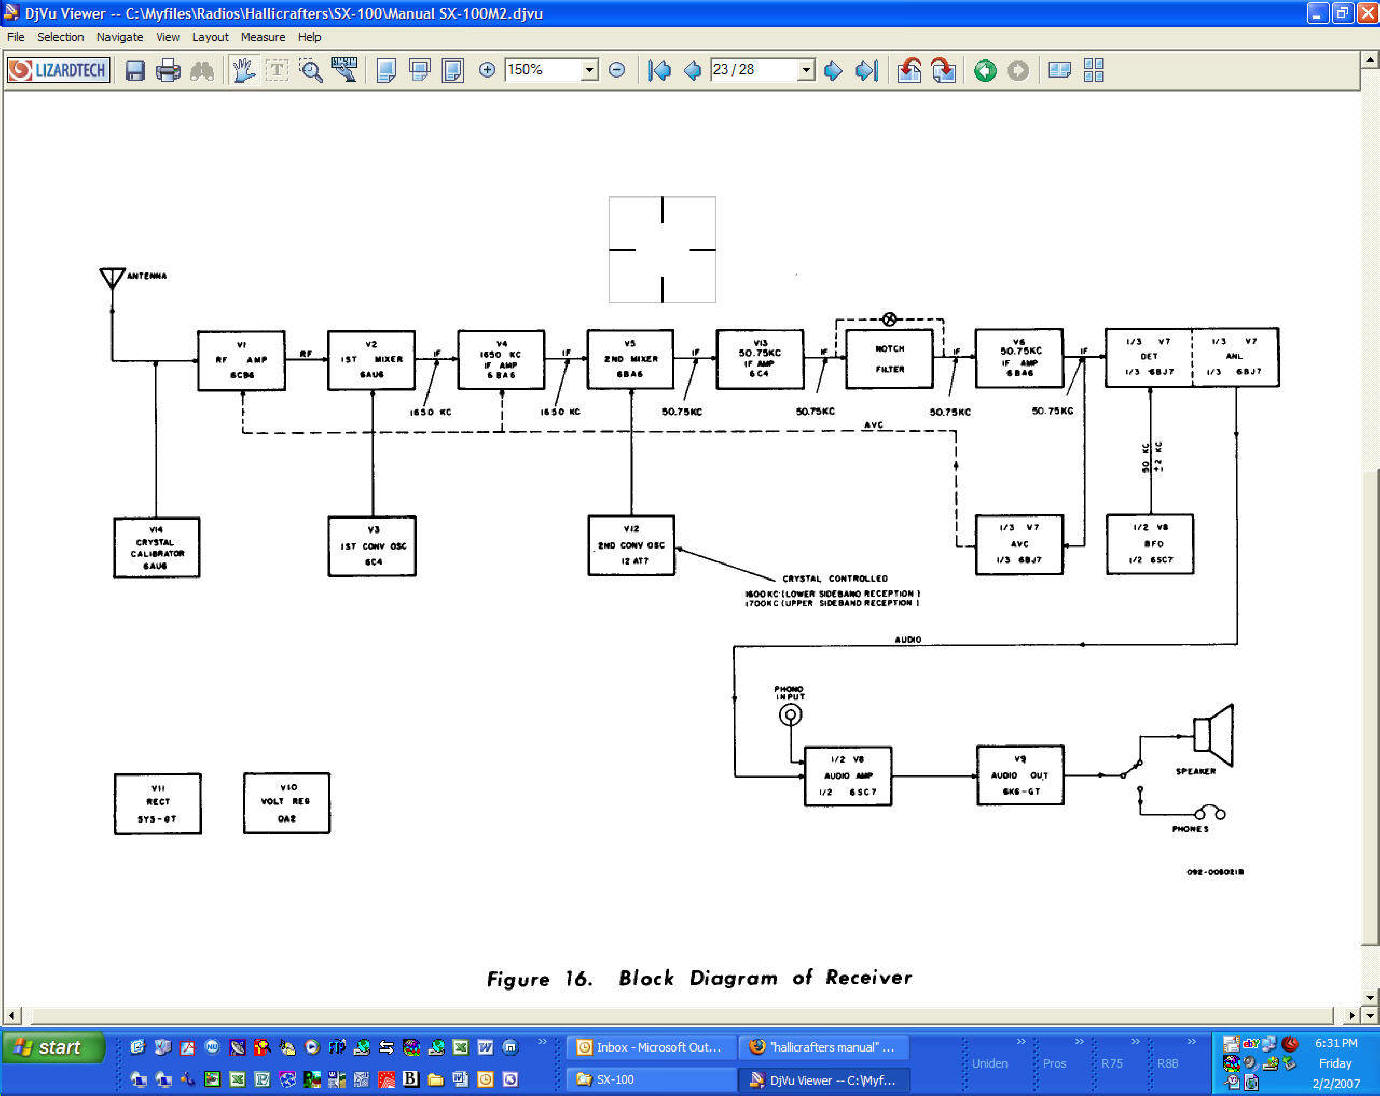Open the 150% zoom level dropdown

click(x=590, y=70)
